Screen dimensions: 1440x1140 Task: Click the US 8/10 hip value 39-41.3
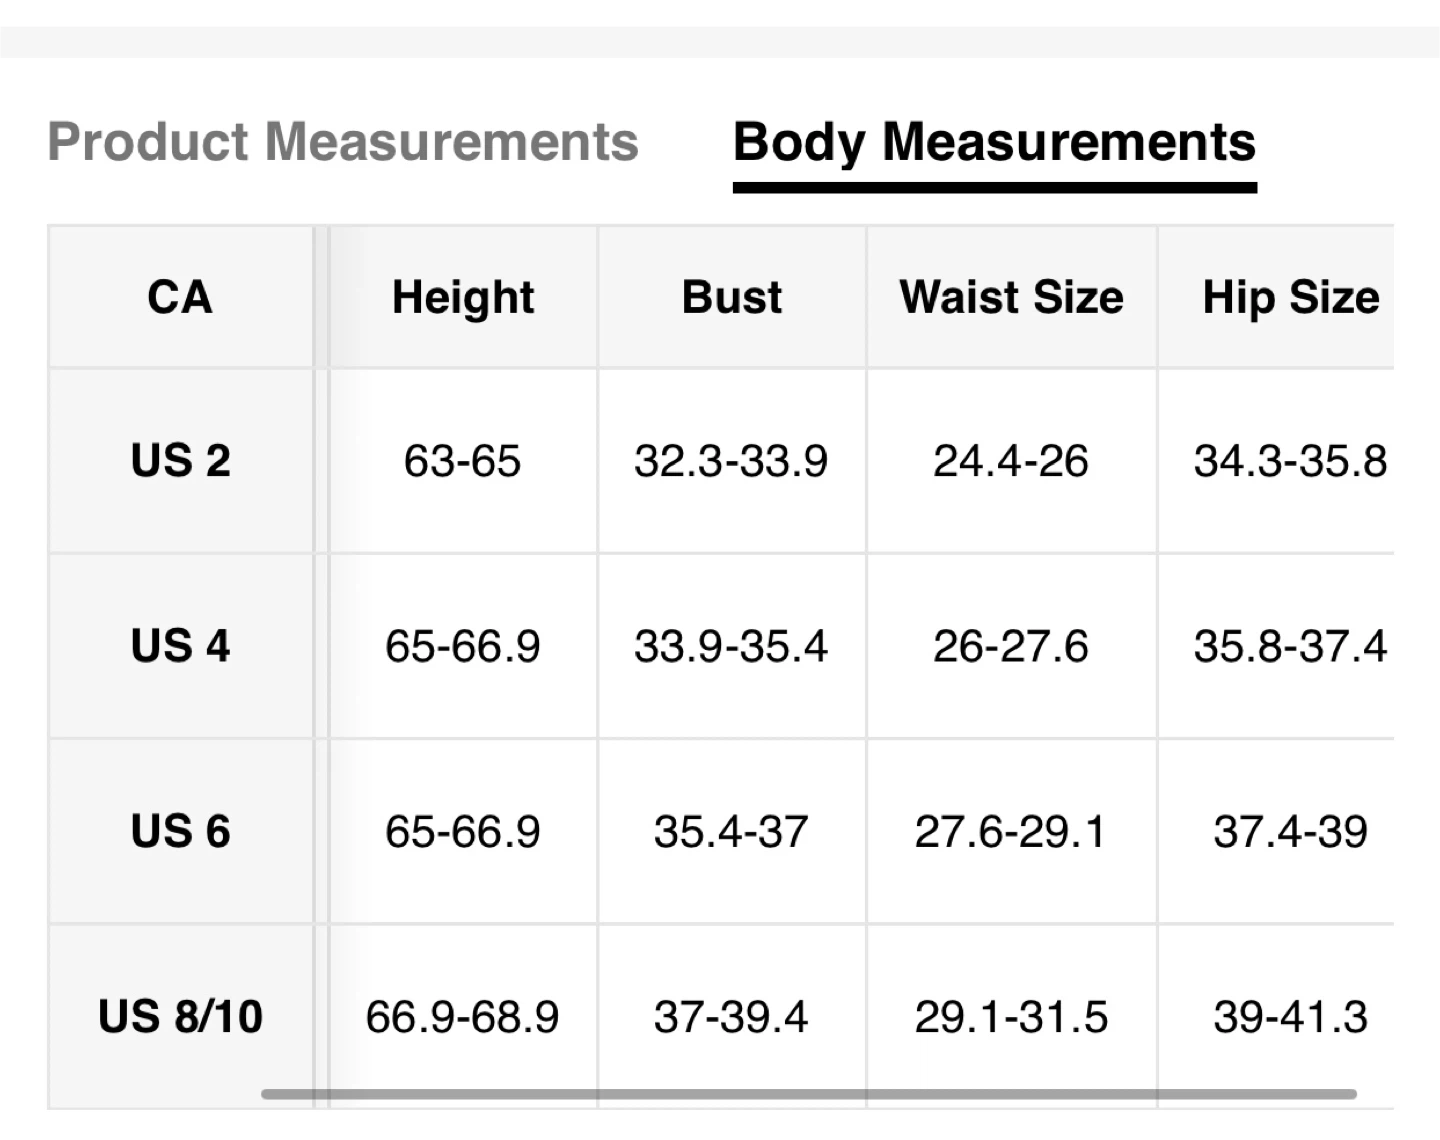point(1290,1016)
